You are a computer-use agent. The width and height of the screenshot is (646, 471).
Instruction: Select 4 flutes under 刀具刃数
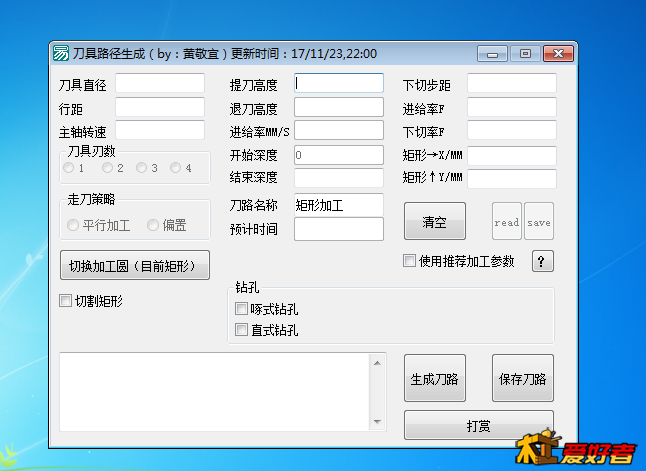click(176, 167)
